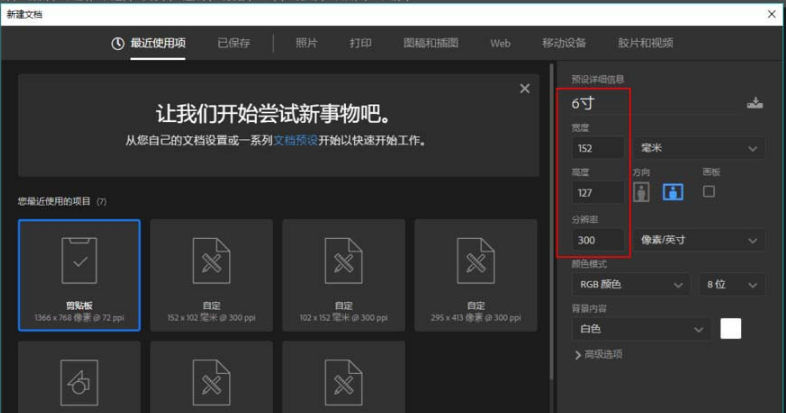Switch to the 胶片和视频 tab
The image size is (786, 413).
645,43
